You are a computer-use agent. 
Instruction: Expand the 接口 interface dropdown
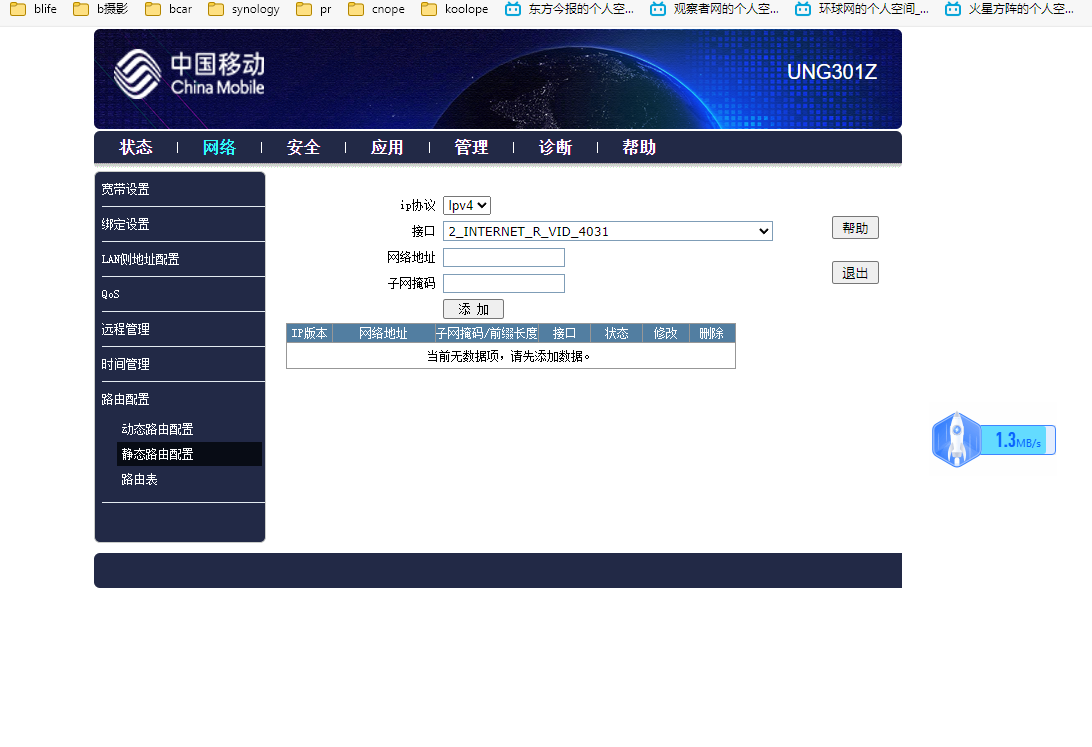coord(608,231)
